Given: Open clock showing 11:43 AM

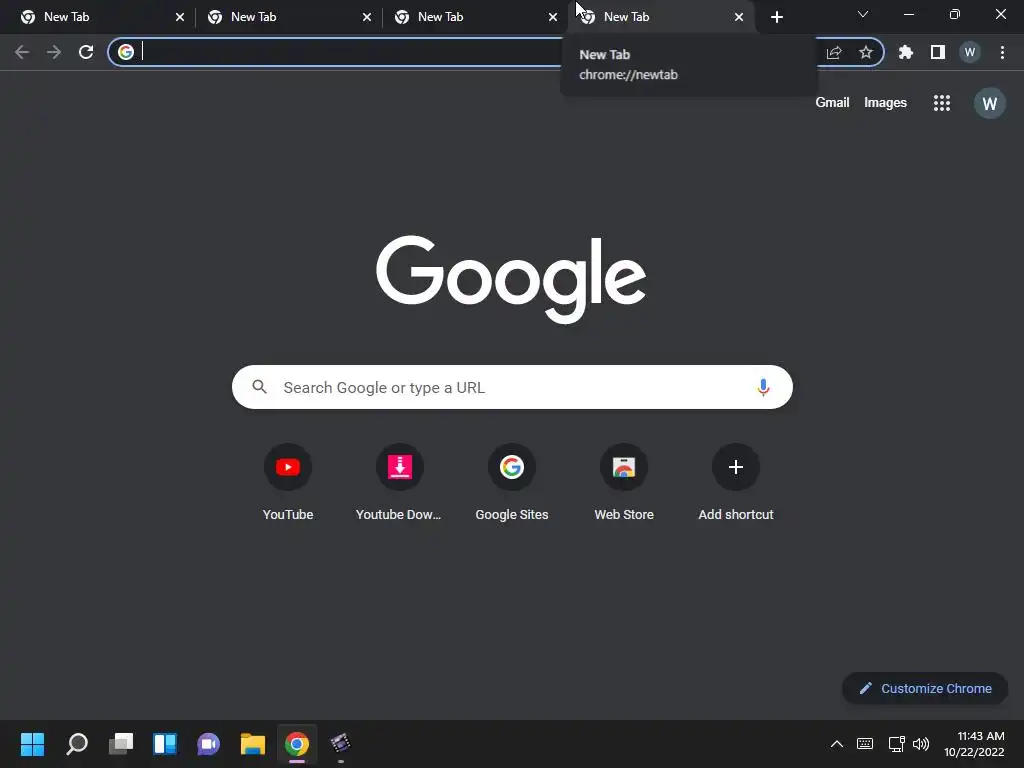Looking at the screenshot, I should (x=974, y=744).
